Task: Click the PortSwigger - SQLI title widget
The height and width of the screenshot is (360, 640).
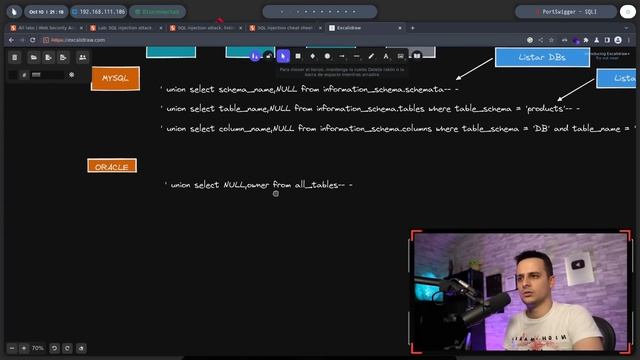Action: coord(566,12)
